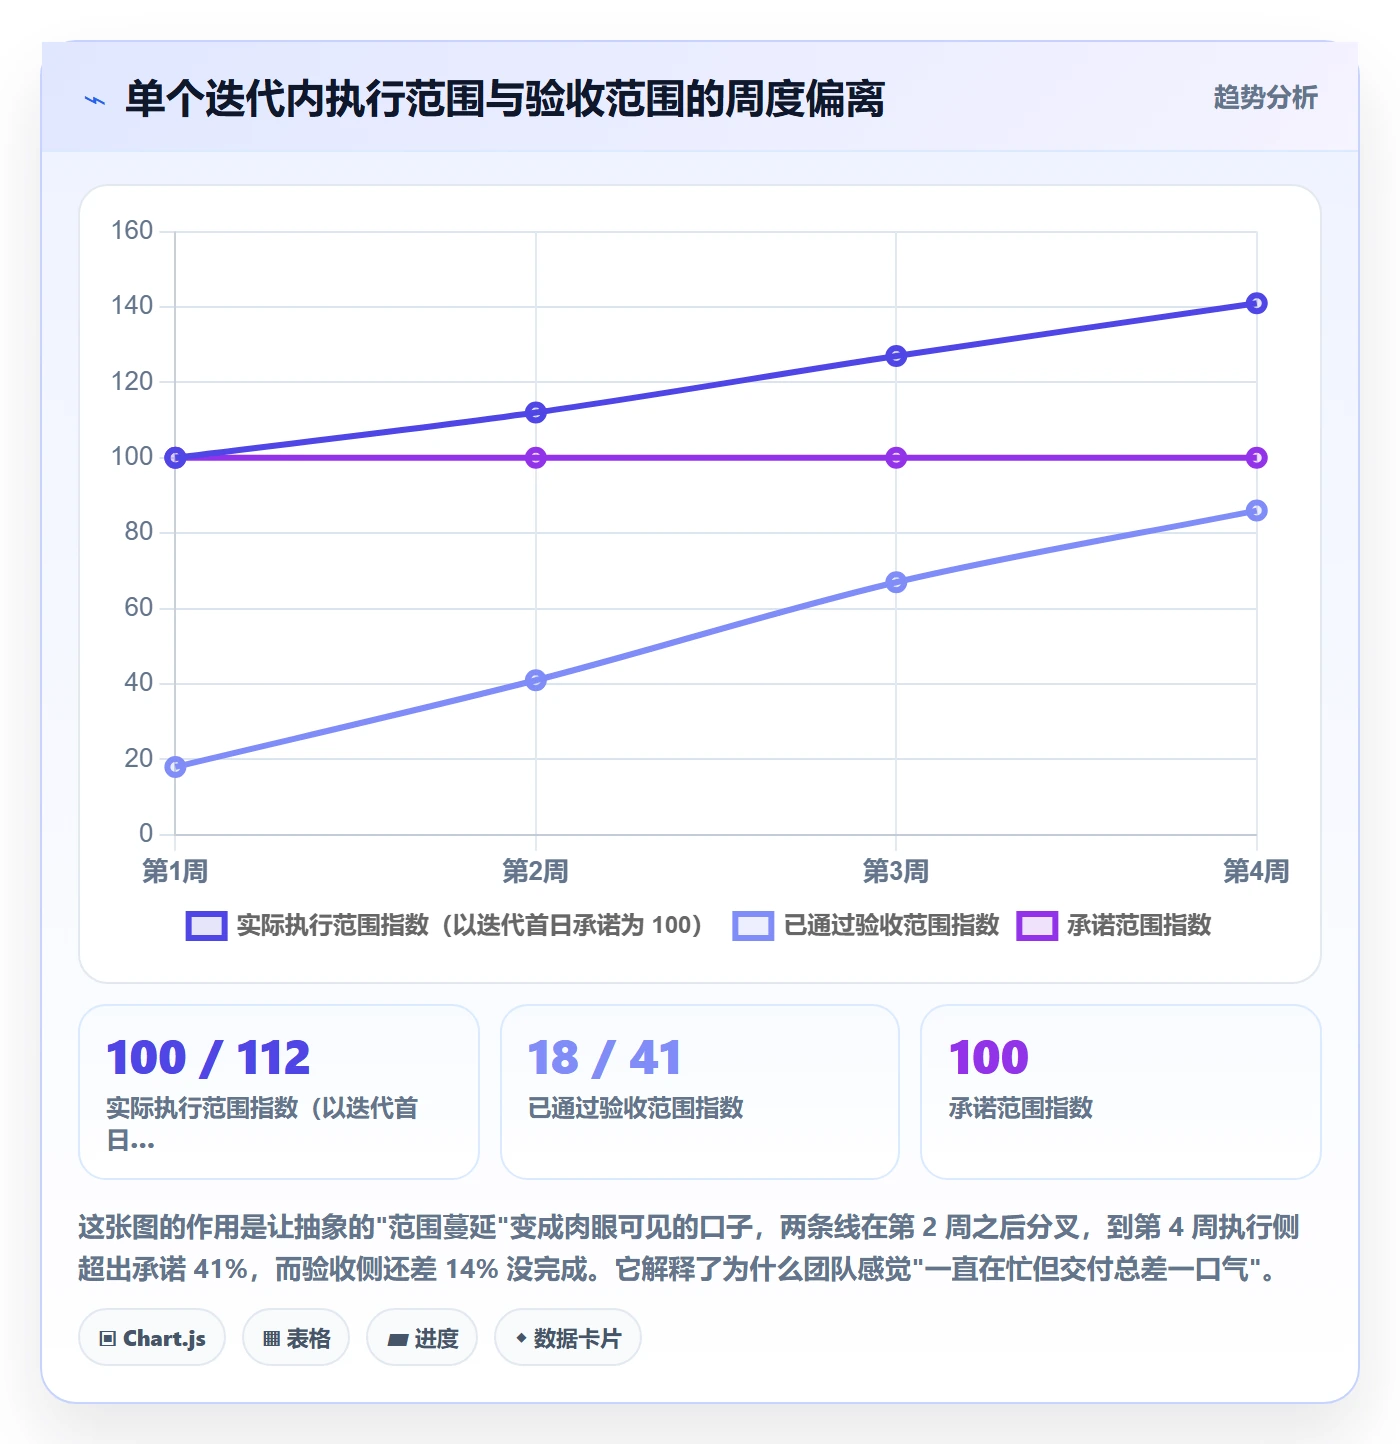Click the 第3周 point at 67 on the acceptance line

(x=896, y=582)
